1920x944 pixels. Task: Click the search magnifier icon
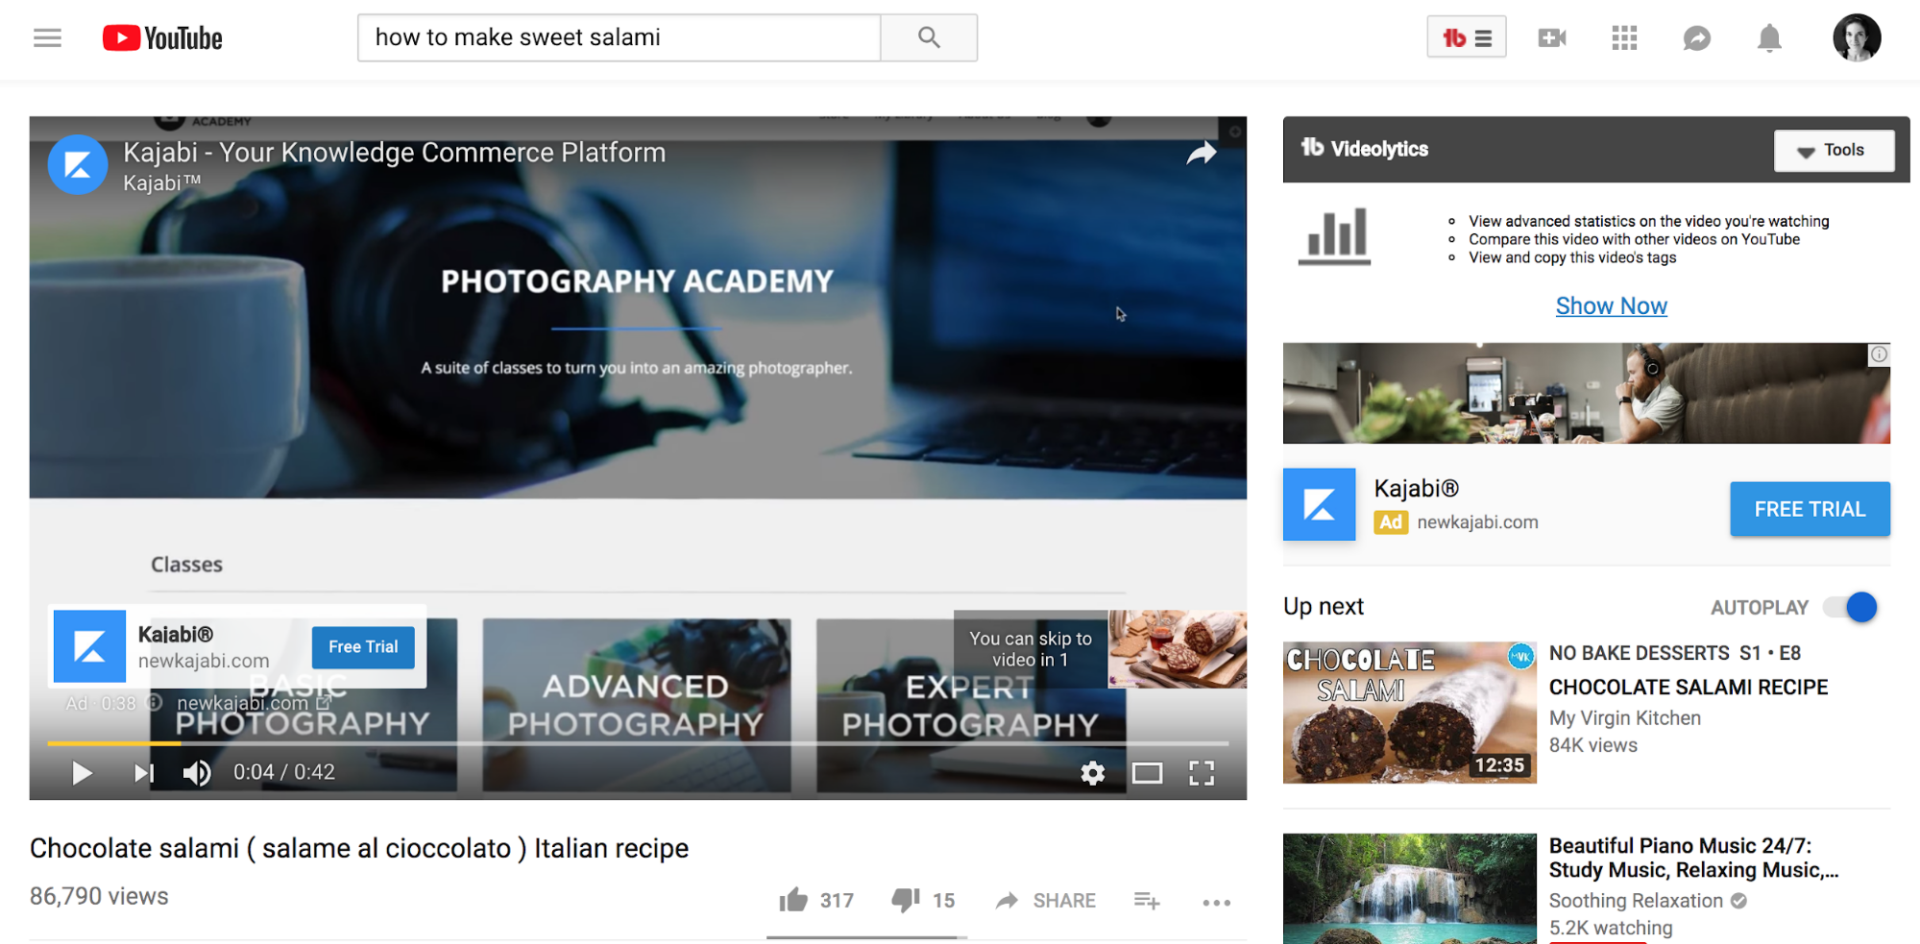[928, 37]
